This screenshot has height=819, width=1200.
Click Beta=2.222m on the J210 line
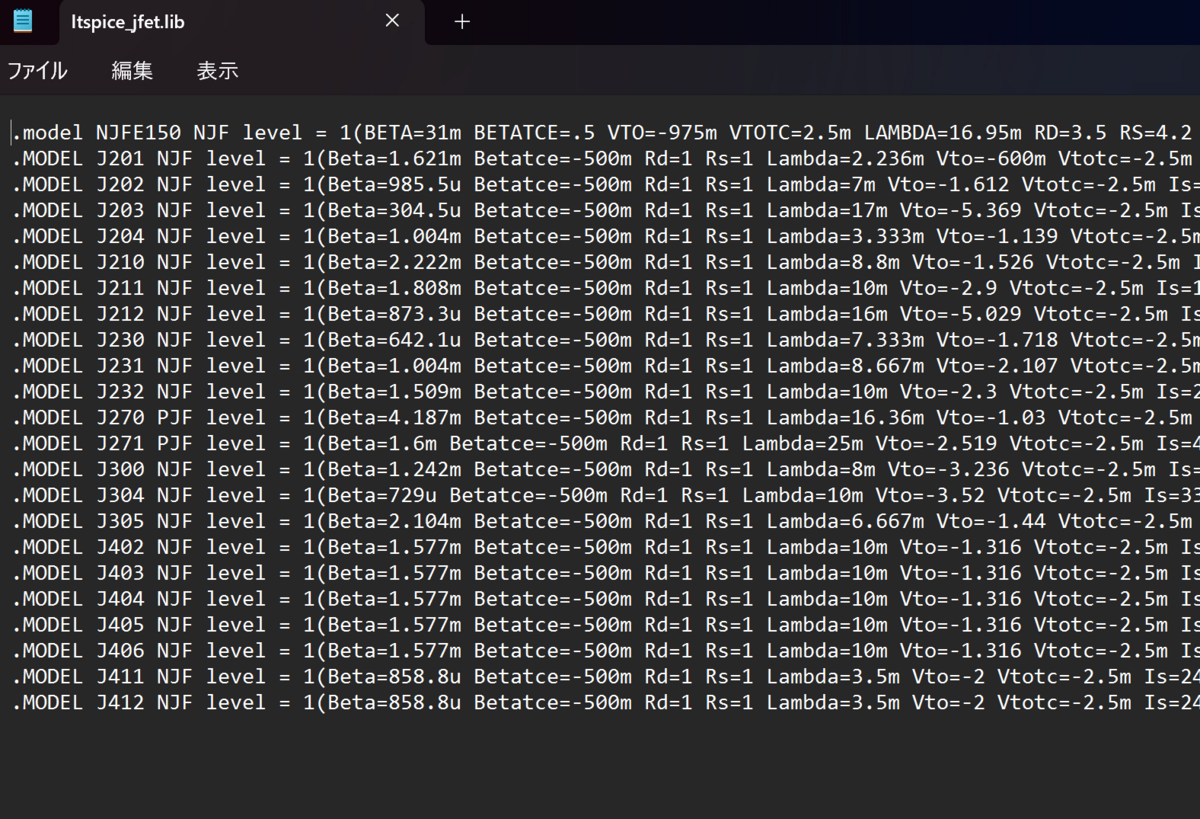395,263
